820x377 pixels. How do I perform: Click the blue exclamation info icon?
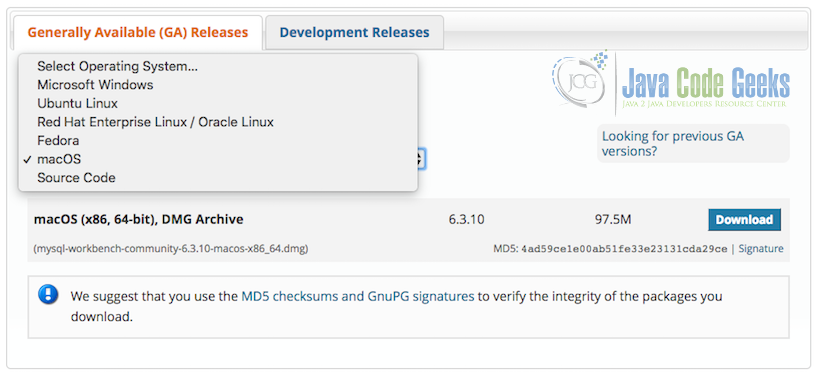(x=48, y=294)
